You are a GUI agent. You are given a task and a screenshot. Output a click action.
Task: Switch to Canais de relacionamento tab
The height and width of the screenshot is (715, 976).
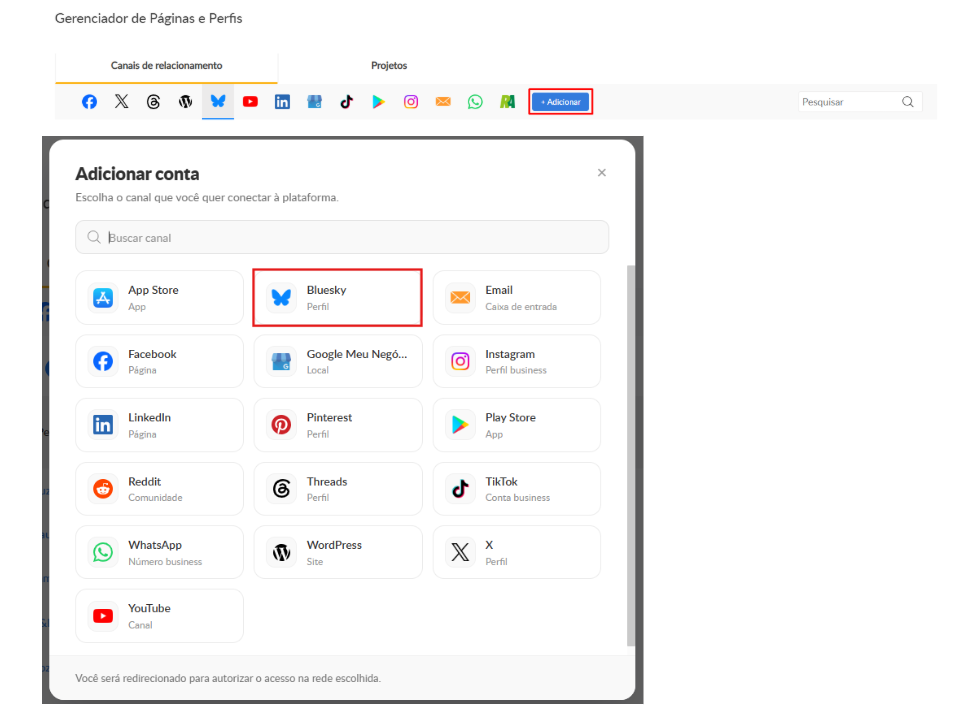pyautogui.click(x=166, y=66)
